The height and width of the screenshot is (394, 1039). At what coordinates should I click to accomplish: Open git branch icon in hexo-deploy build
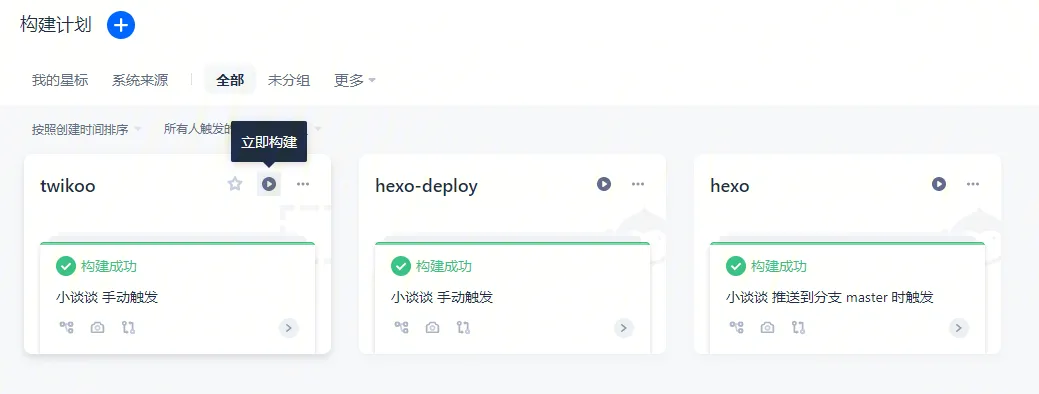point(463,327)
